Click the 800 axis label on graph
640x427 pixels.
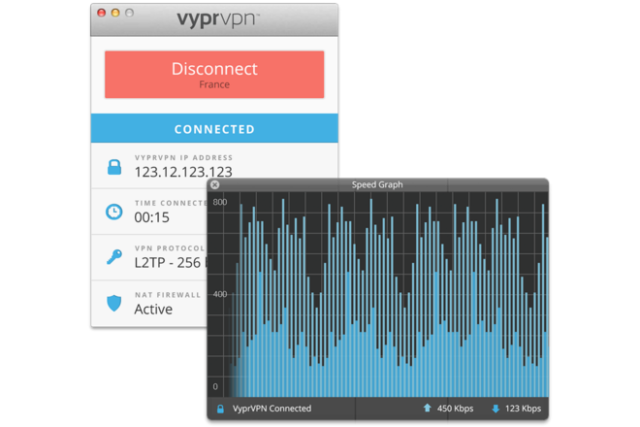220,202
